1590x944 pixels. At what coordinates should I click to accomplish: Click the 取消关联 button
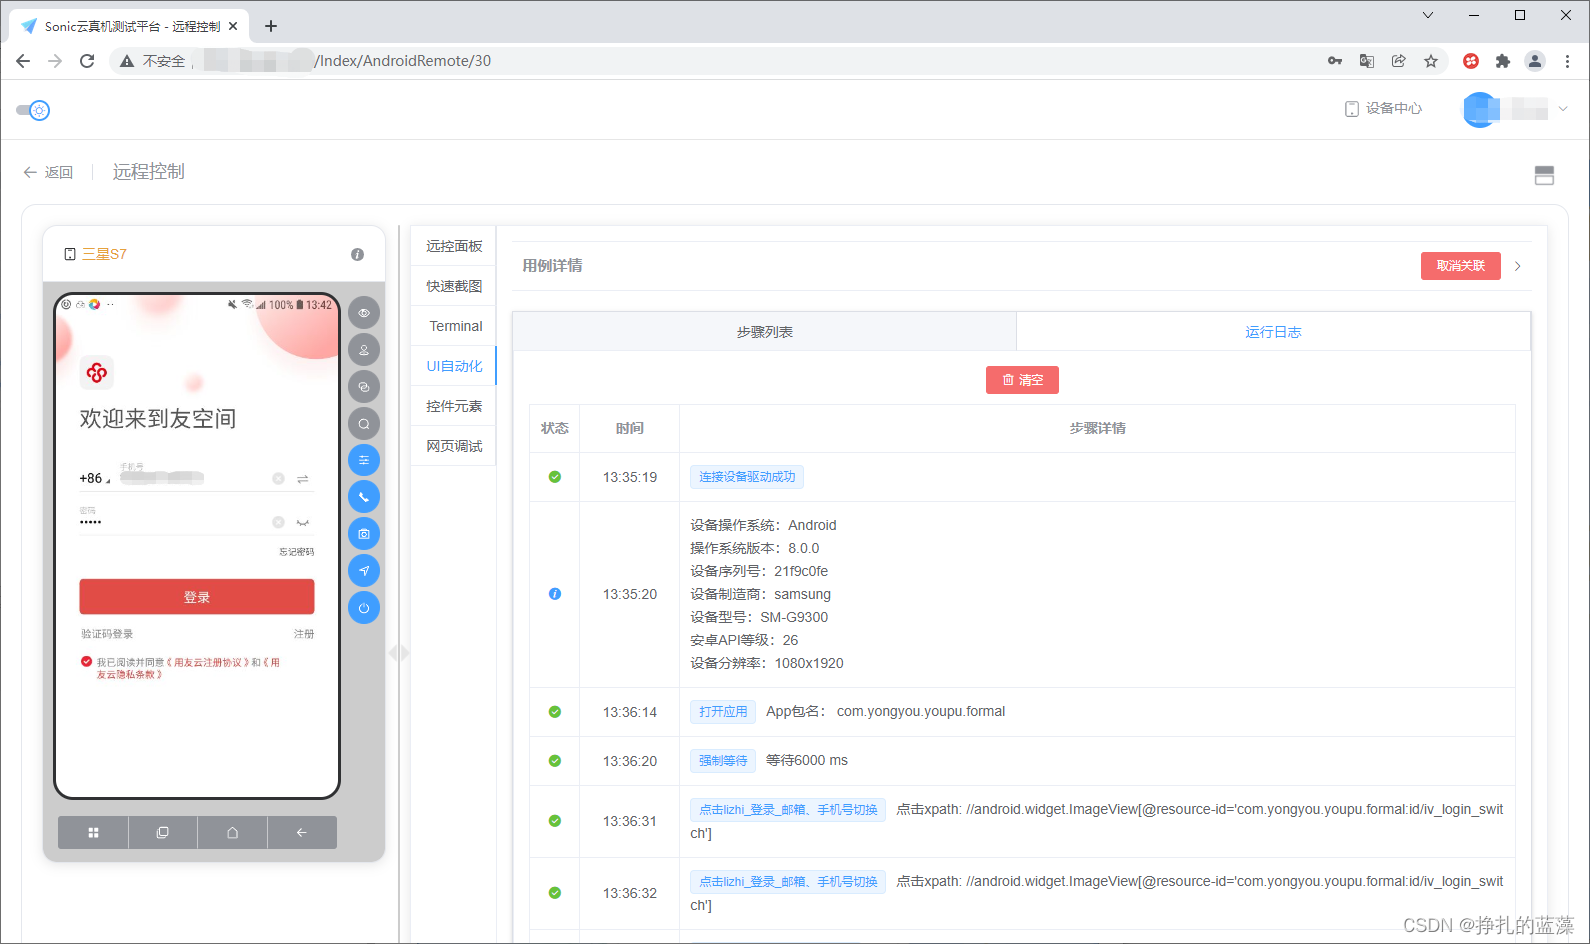1461,266
